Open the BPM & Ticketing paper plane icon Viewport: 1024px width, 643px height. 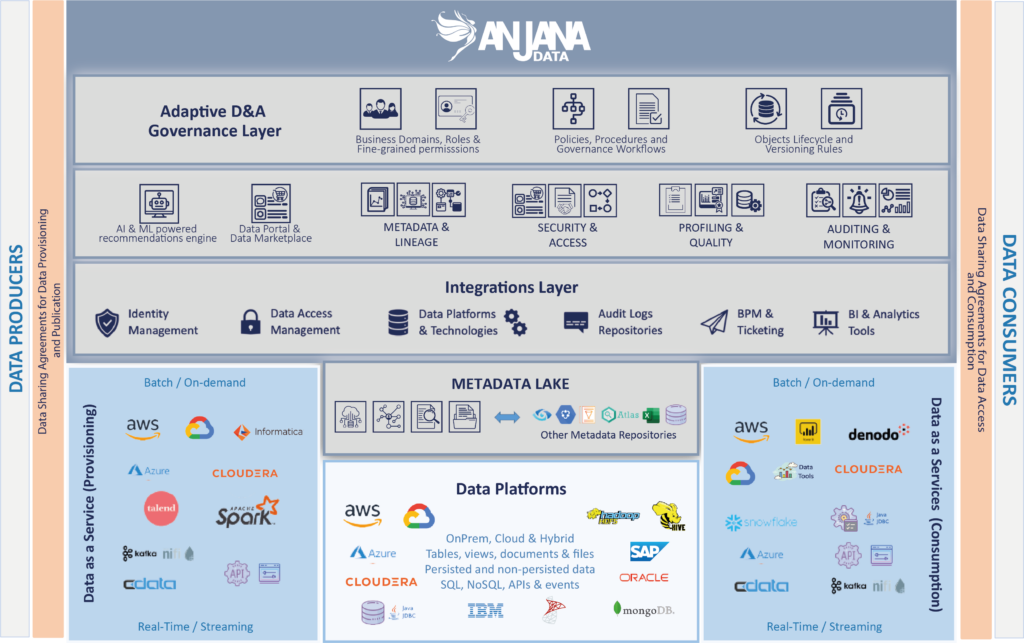pyautogui.click(x=713, y=322)
